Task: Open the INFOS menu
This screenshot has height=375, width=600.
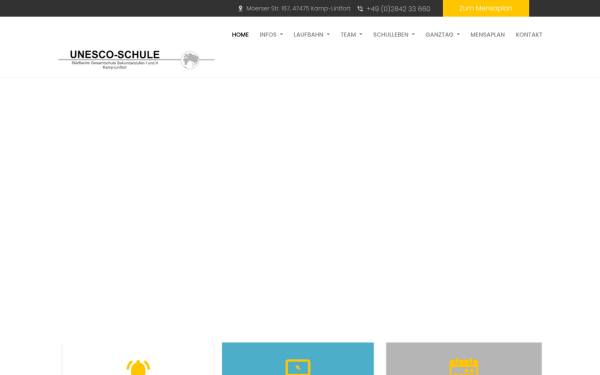Action: pyautogui.click(x=268, y=34)
